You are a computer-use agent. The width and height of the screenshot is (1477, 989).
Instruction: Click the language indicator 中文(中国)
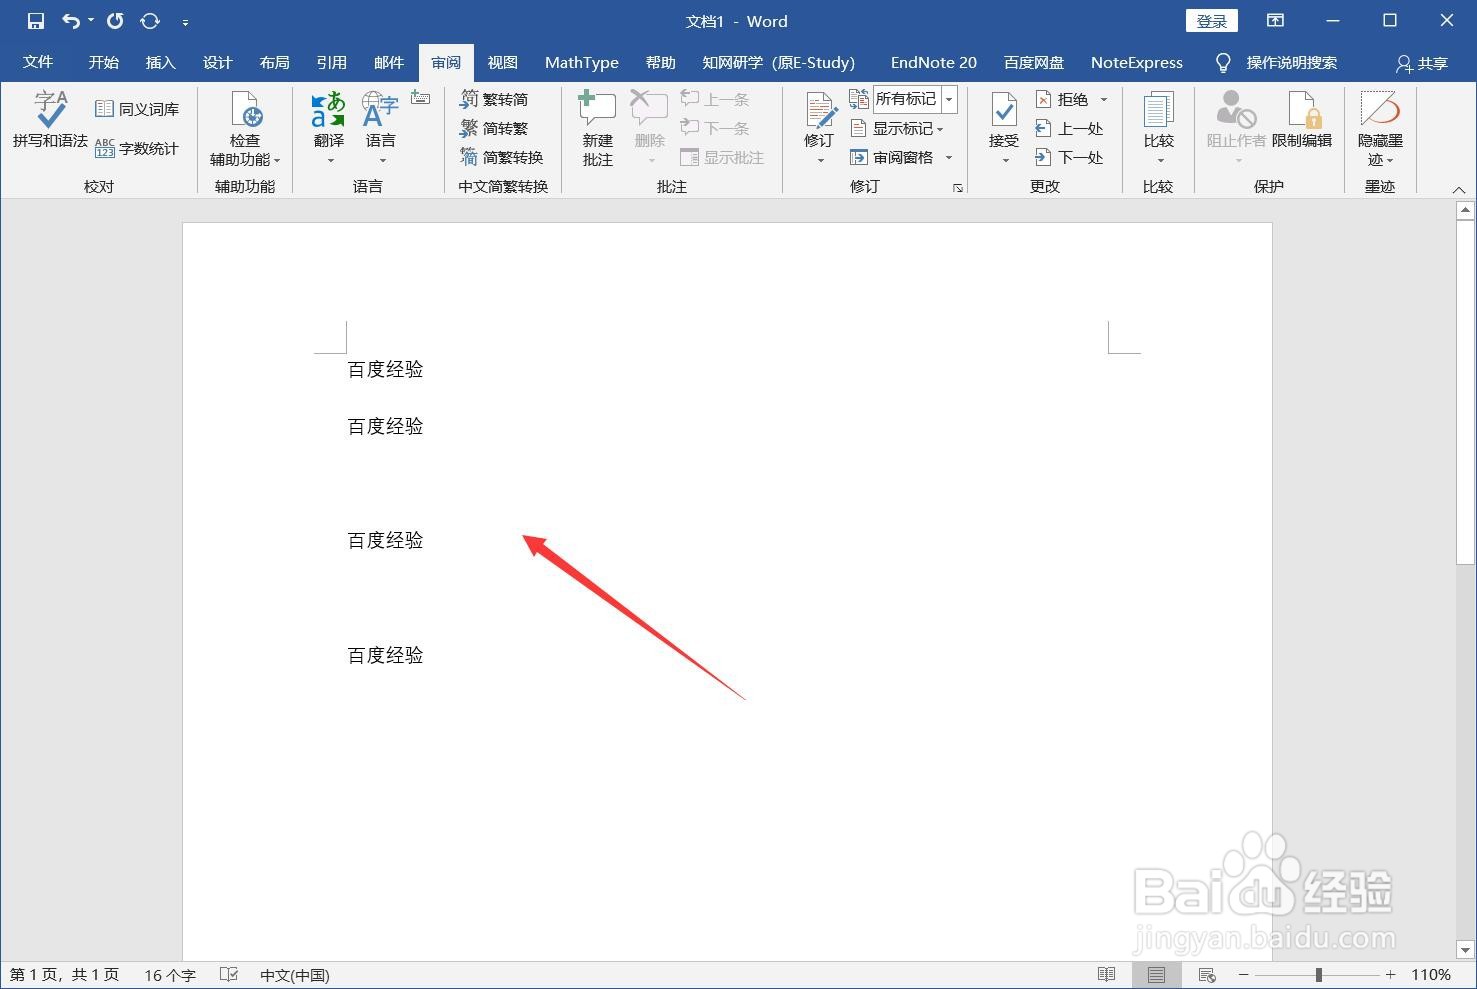pyautogui.click(x=294, y=975)
